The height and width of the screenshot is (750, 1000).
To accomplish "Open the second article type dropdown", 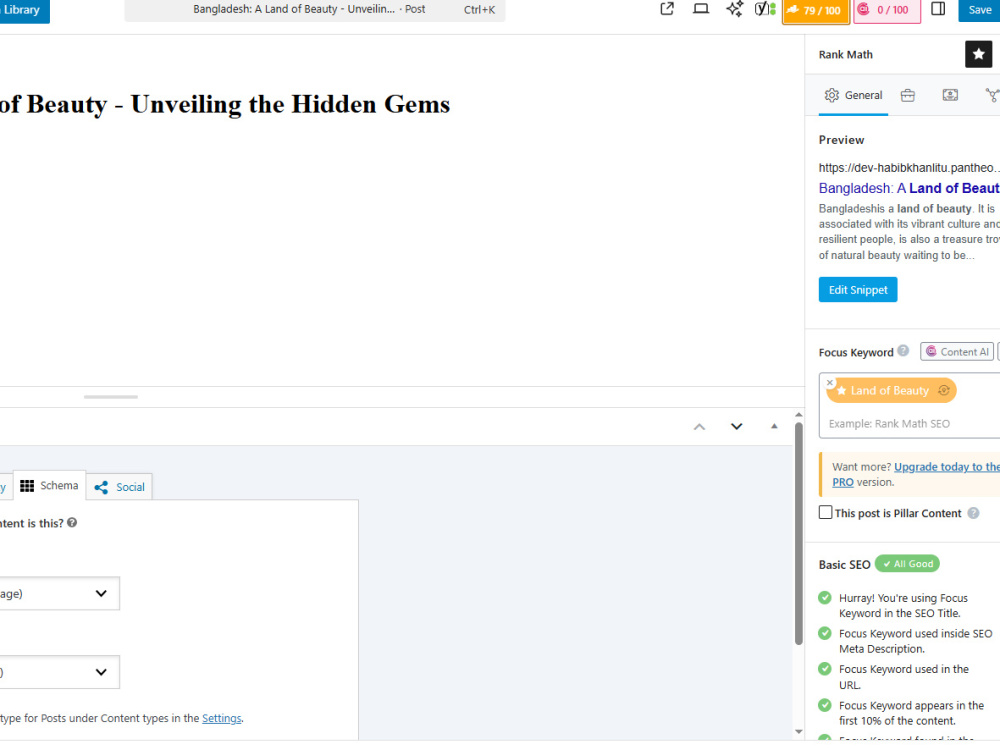I will coord(59,672).
